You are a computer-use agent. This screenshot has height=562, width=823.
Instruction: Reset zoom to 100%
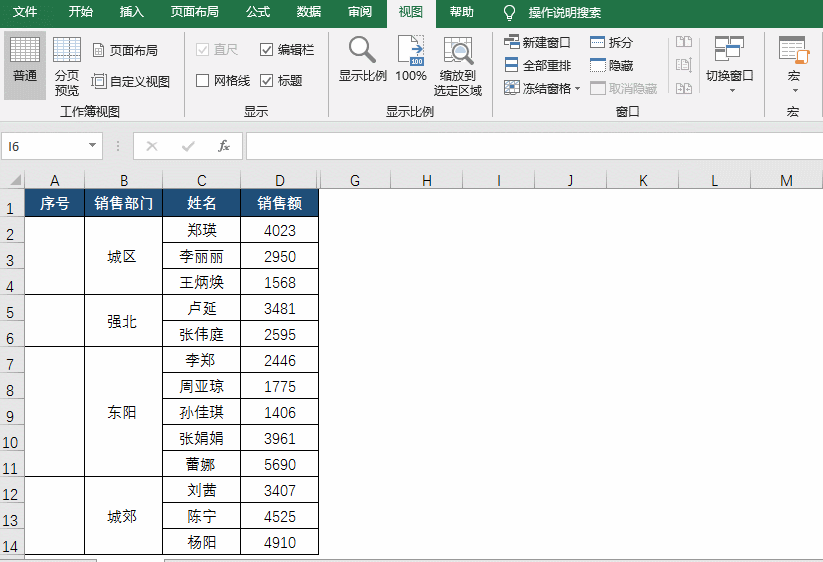410,59
